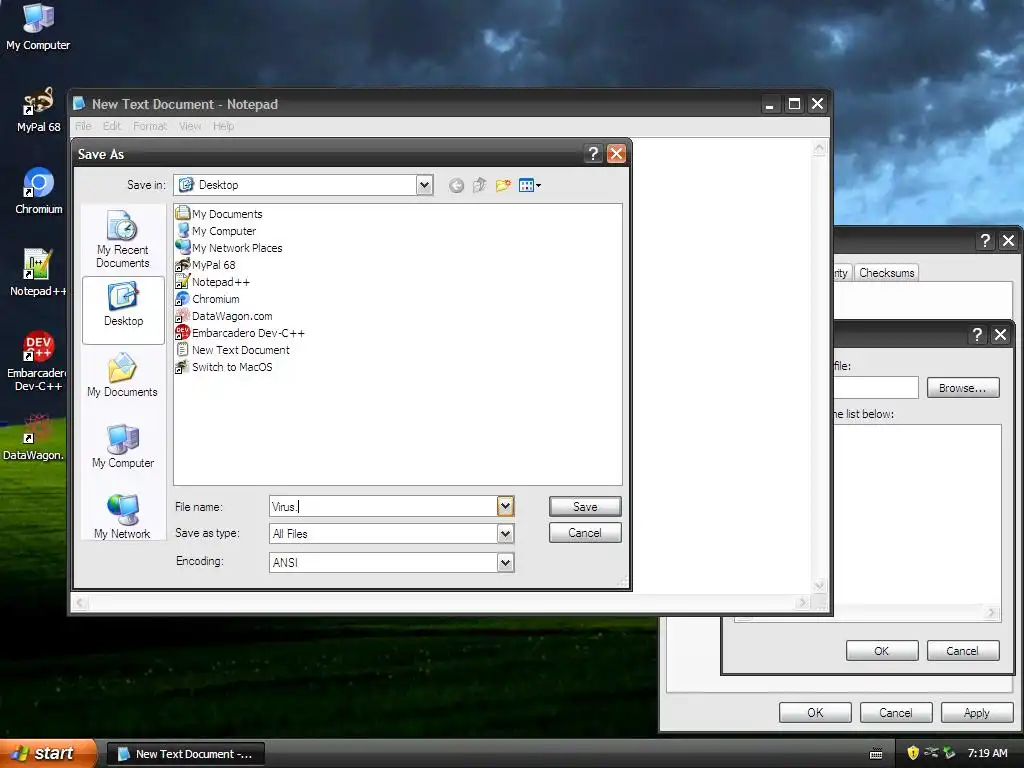Click OK in the Browse dialog
The width and height of the screenshot is (1024, 768).
pos(882,650)
